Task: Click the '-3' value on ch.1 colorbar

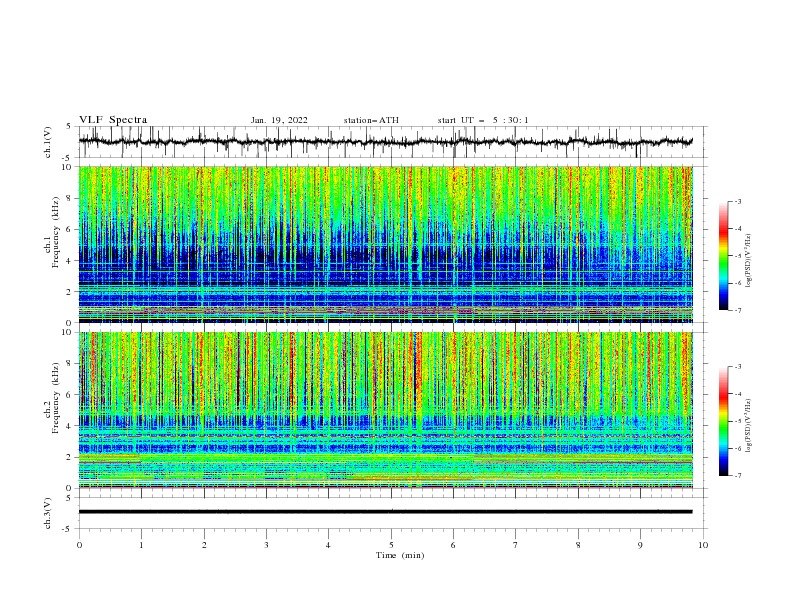Action: point(738,201)
